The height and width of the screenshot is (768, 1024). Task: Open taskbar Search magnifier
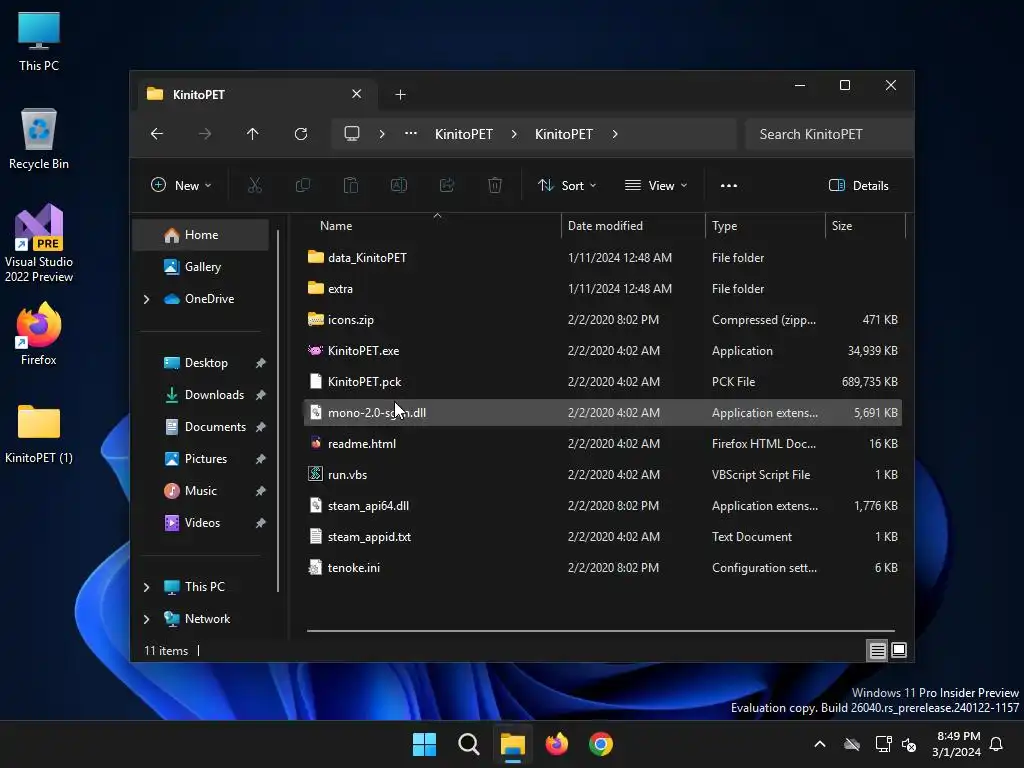coord(469,744)
